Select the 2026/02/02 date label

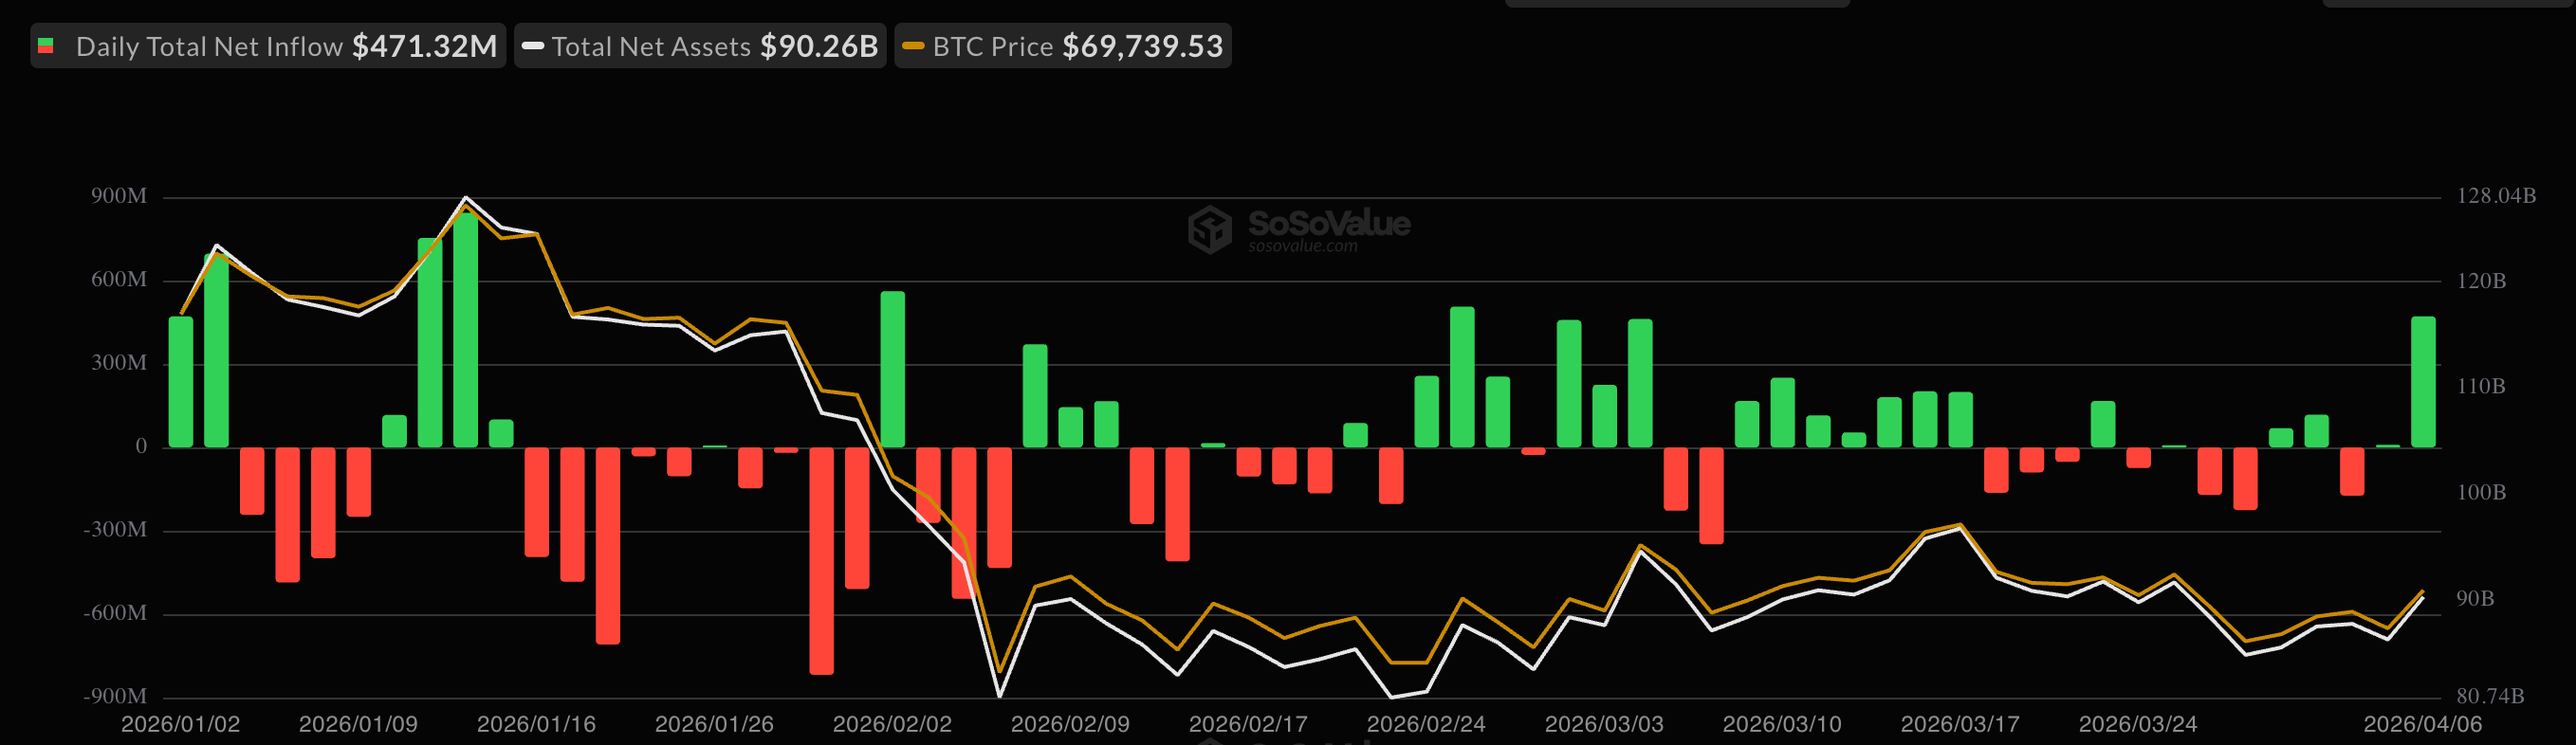(x=892, y=724)
